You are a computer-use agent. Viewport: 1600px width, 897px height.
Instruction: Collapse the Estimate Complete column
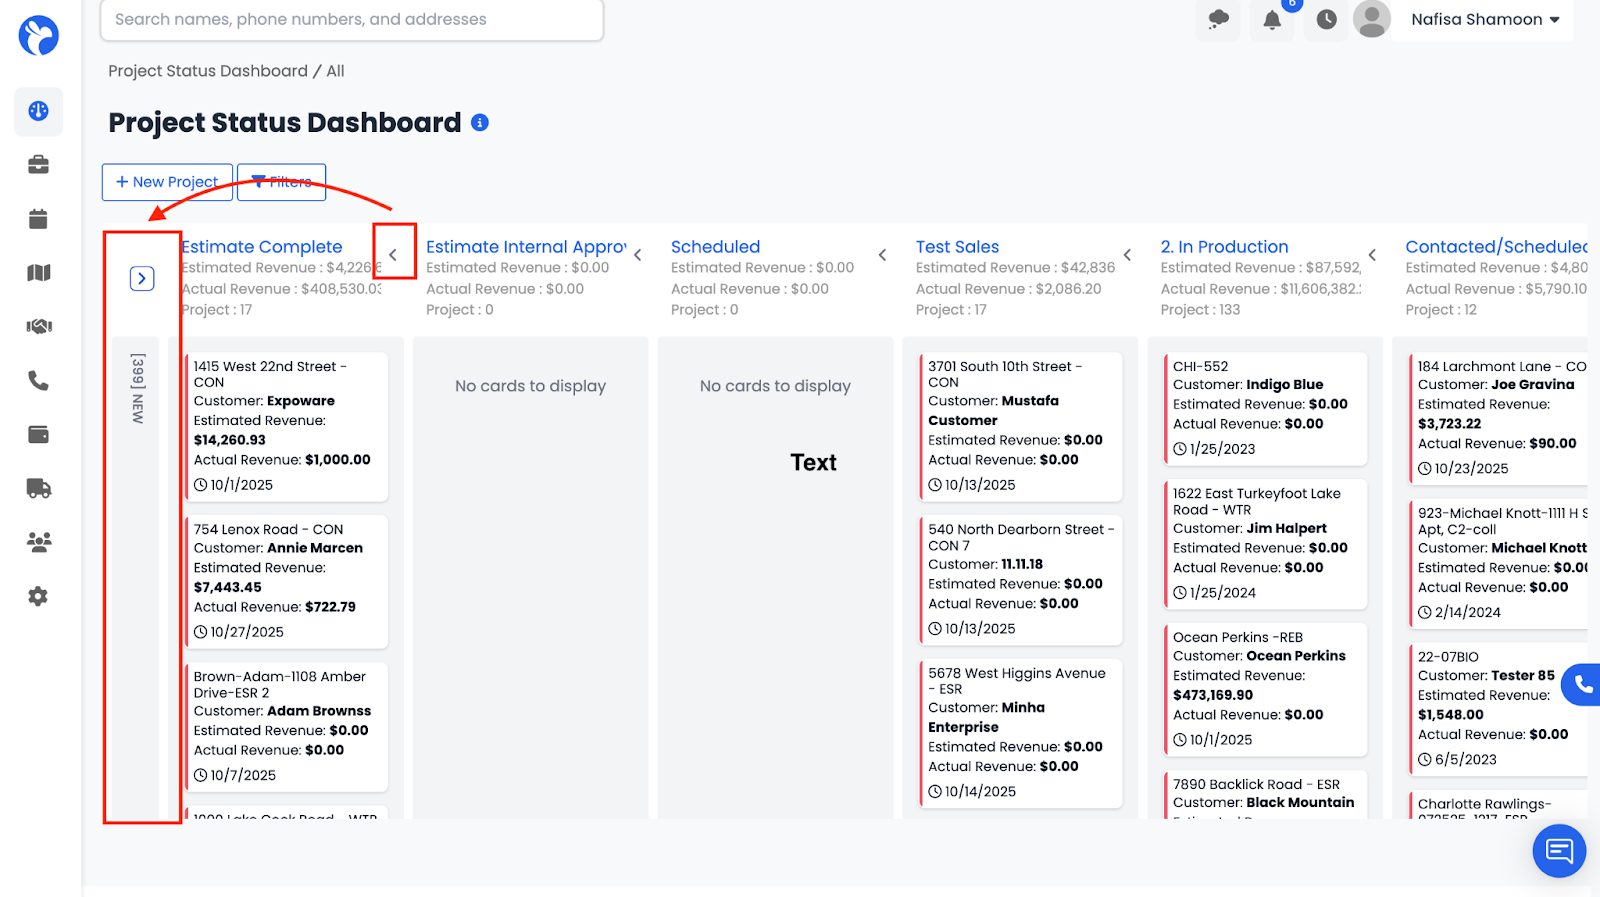(393, 255)
